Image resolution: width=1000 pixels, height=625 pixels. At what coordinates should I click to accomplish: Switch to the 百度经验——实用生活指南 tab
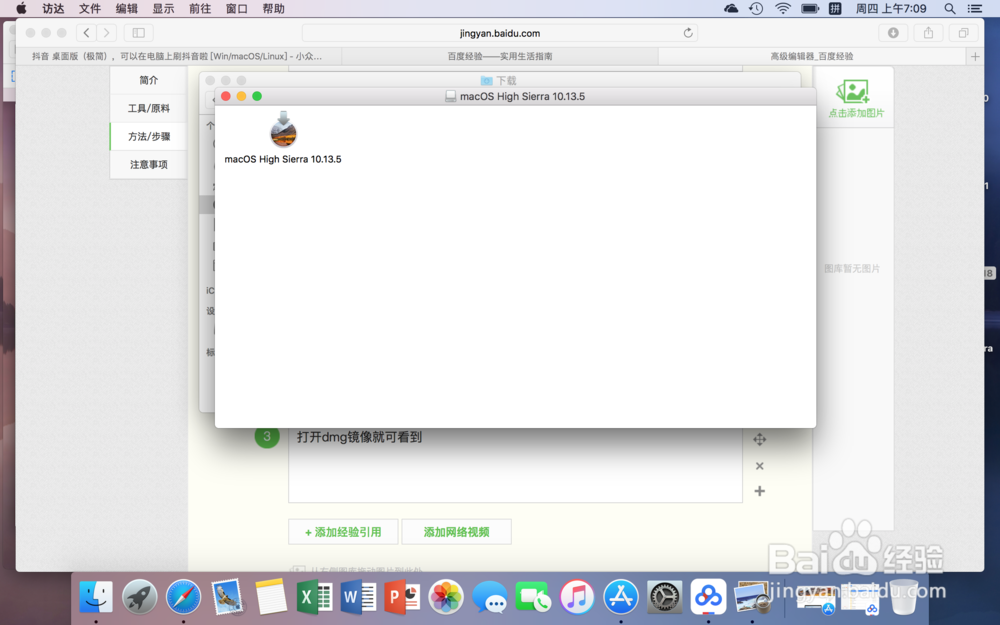point(500,56)
